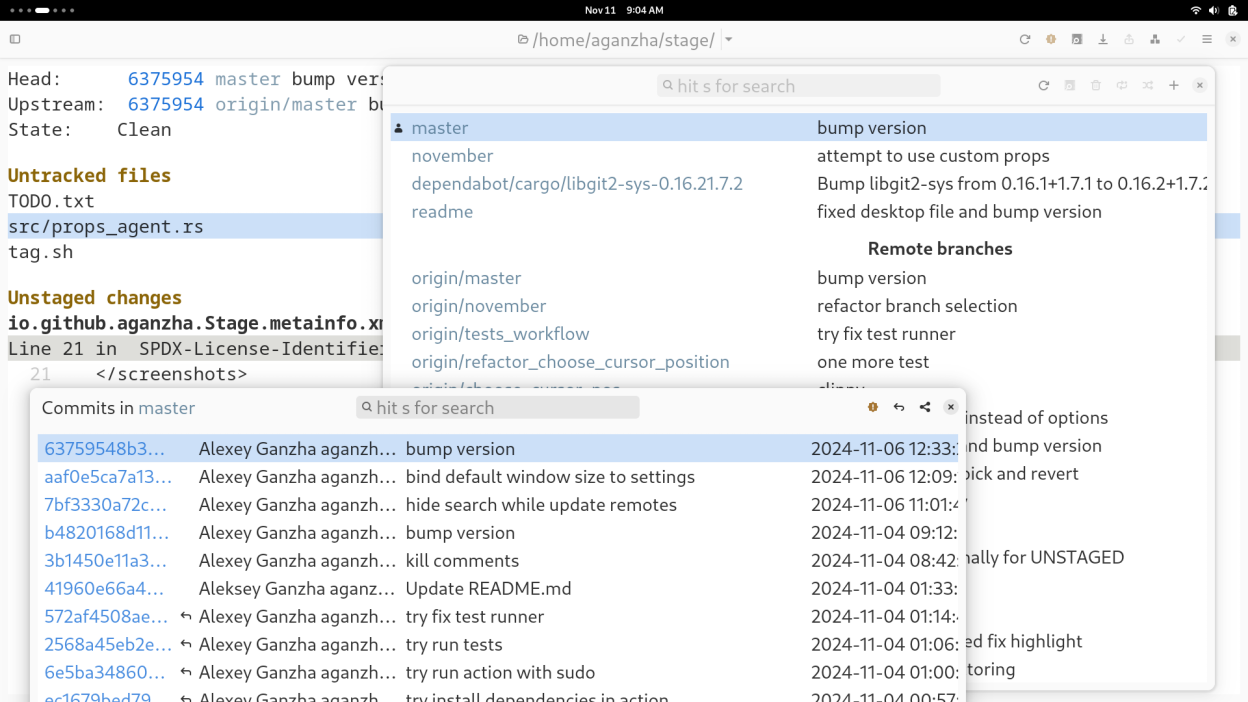1248x702 pixels.
Task: Click the share-style icon in the Commits panel
Action: [x=925, y=407]
